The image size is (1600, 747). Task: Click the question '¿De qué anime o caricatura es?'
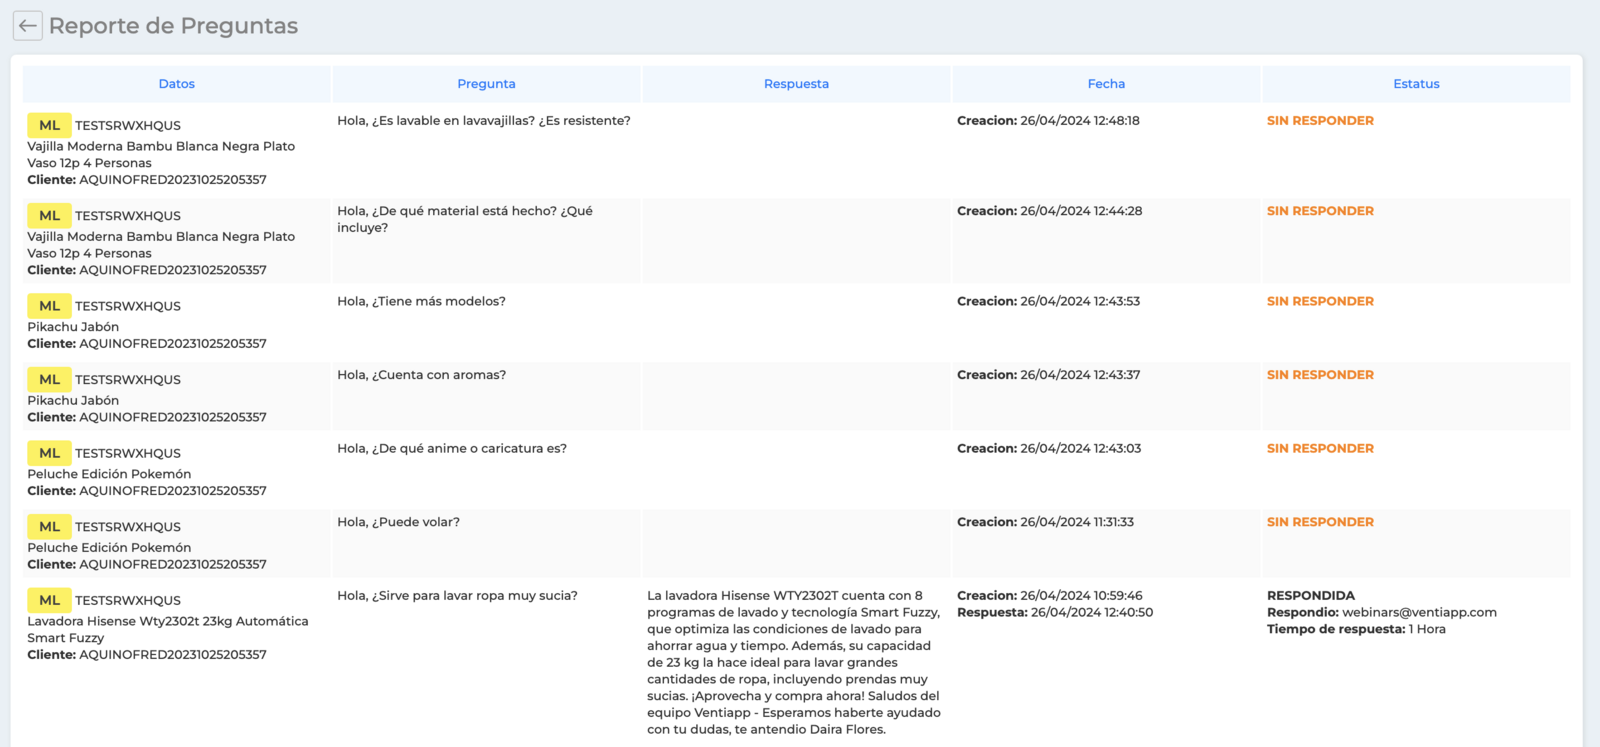tap(469, 448)
